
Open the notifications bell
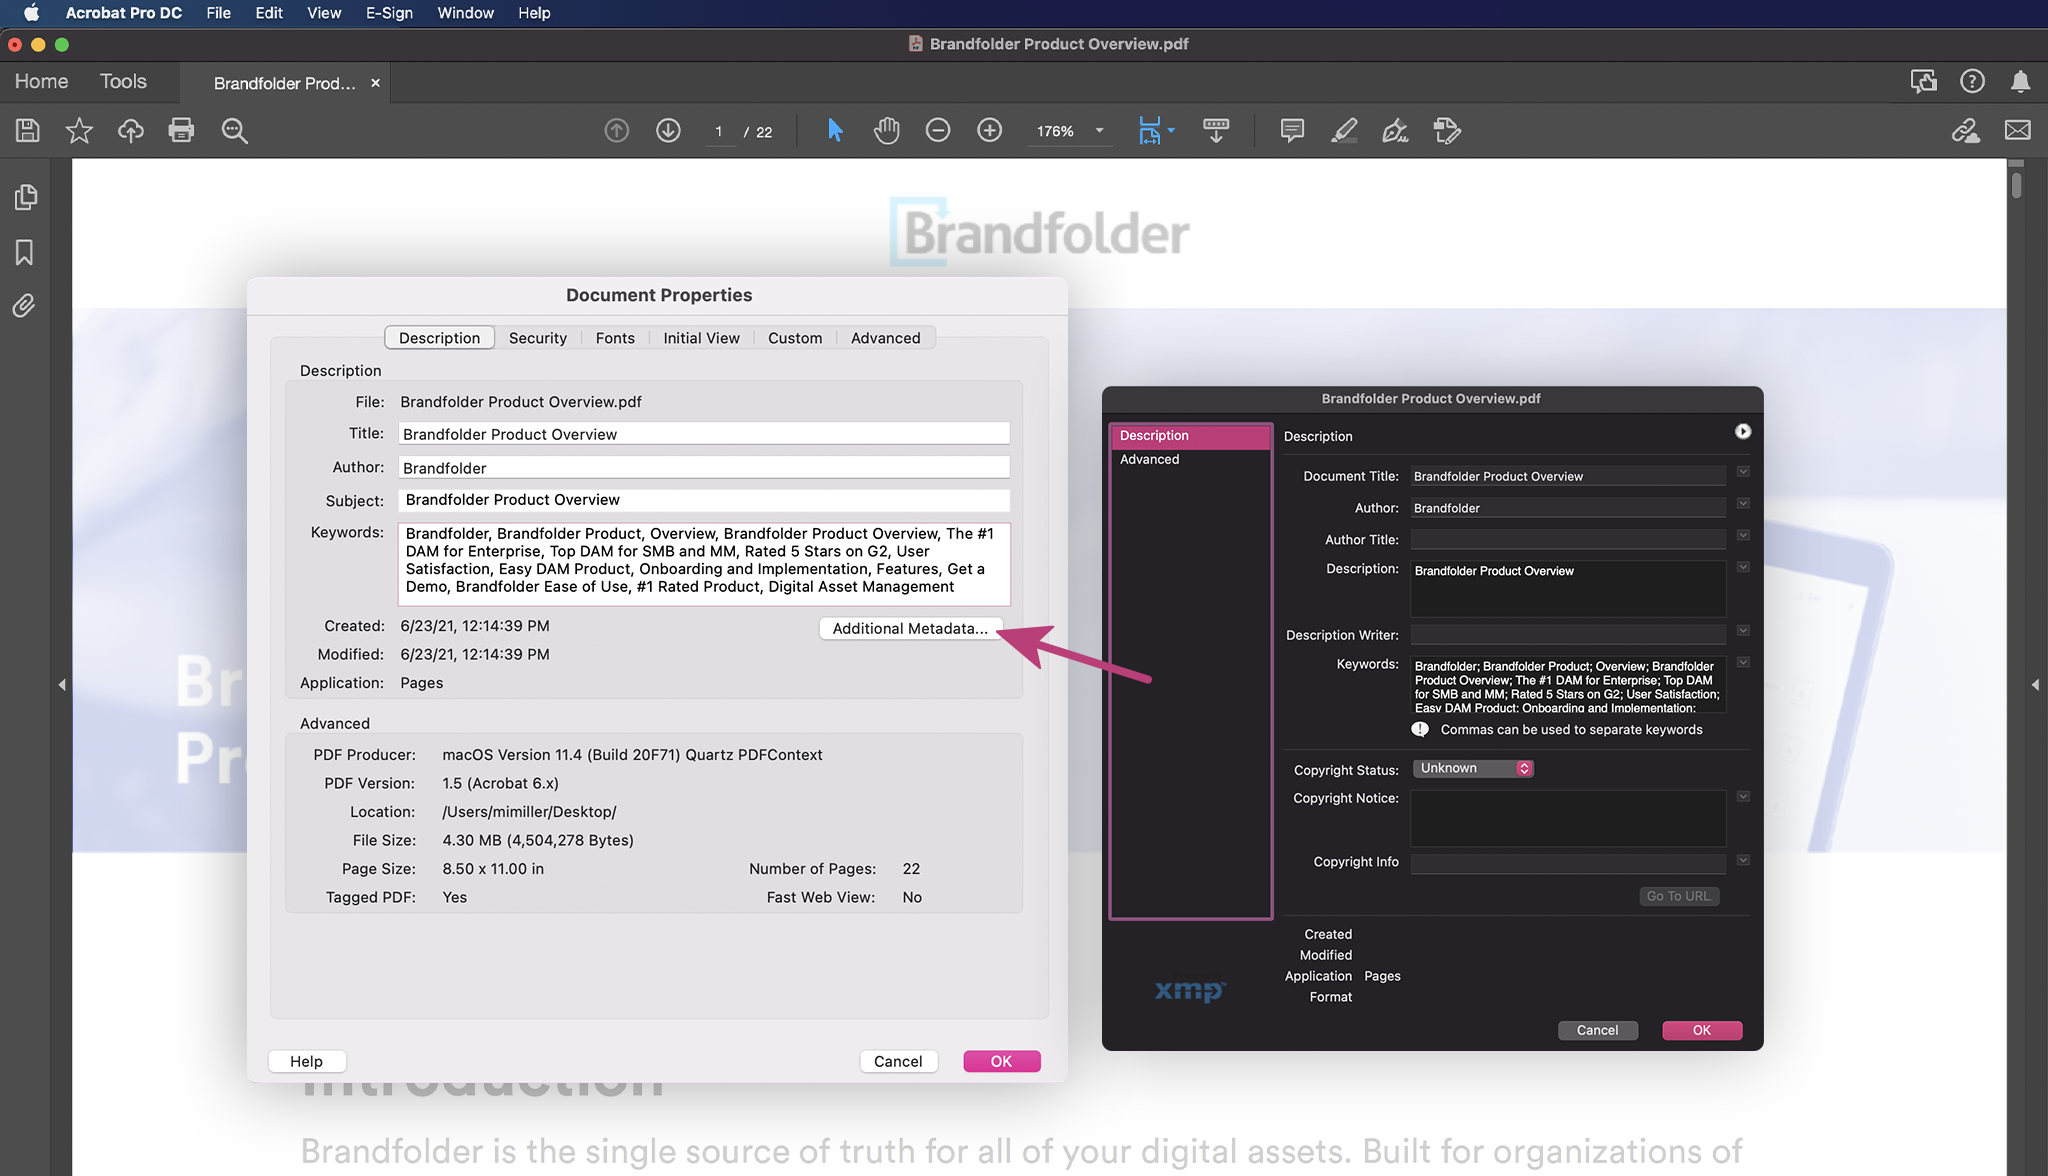[x=2020, y=81]
